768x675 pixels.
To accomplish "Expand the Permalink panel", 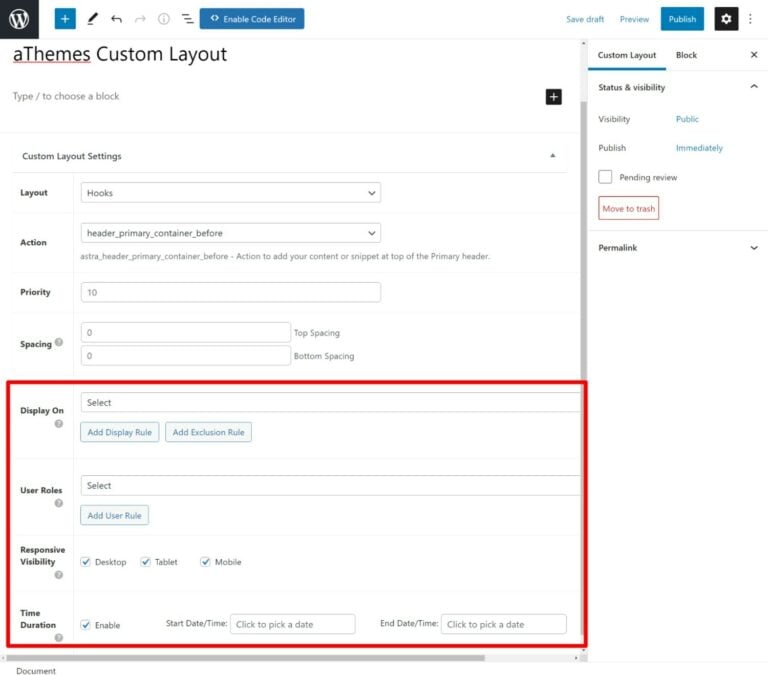I will tap(678, 248).
